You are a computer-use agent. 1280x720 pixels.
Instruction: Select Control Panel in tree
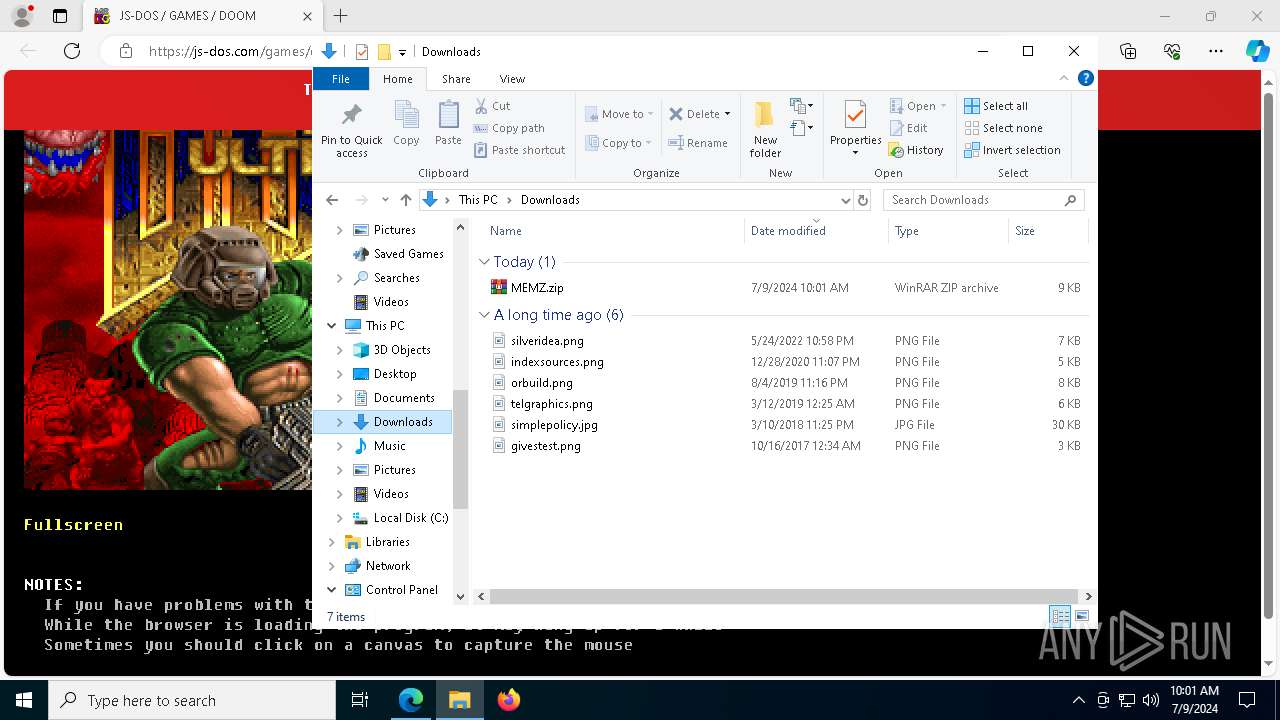[x=401, y=590]
